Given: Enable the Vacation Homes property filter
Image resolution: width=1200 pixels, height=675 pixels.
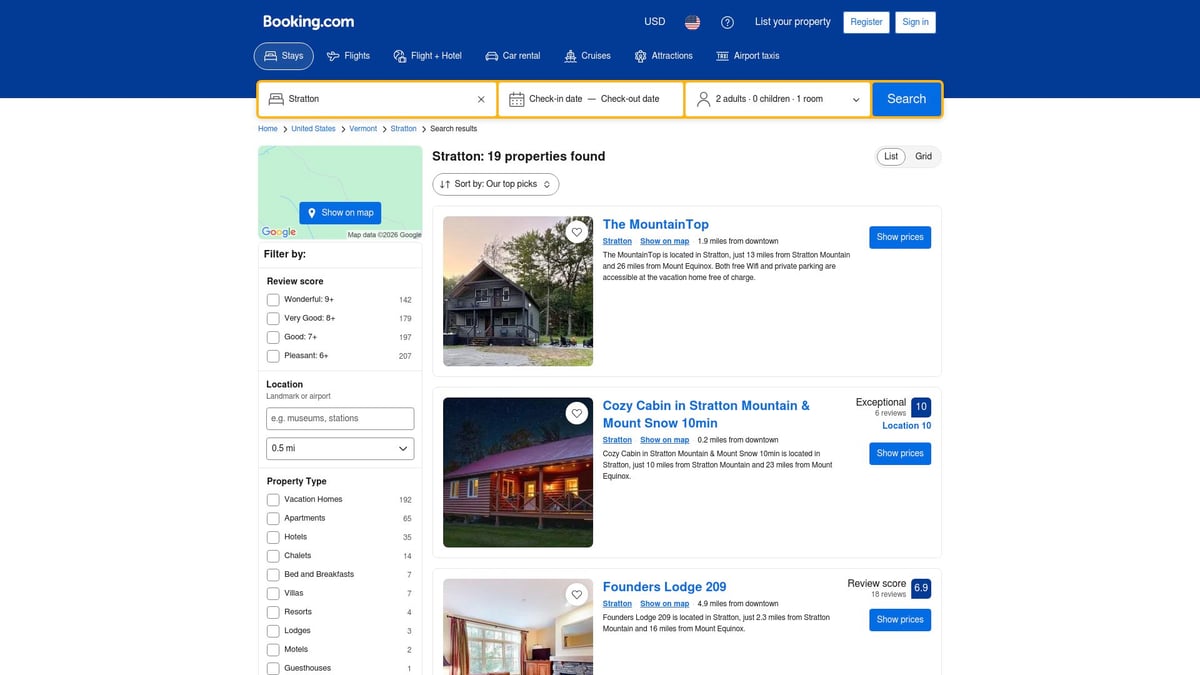Looking at the screenshot, I should pyautogui.click(x=273, y=499).
